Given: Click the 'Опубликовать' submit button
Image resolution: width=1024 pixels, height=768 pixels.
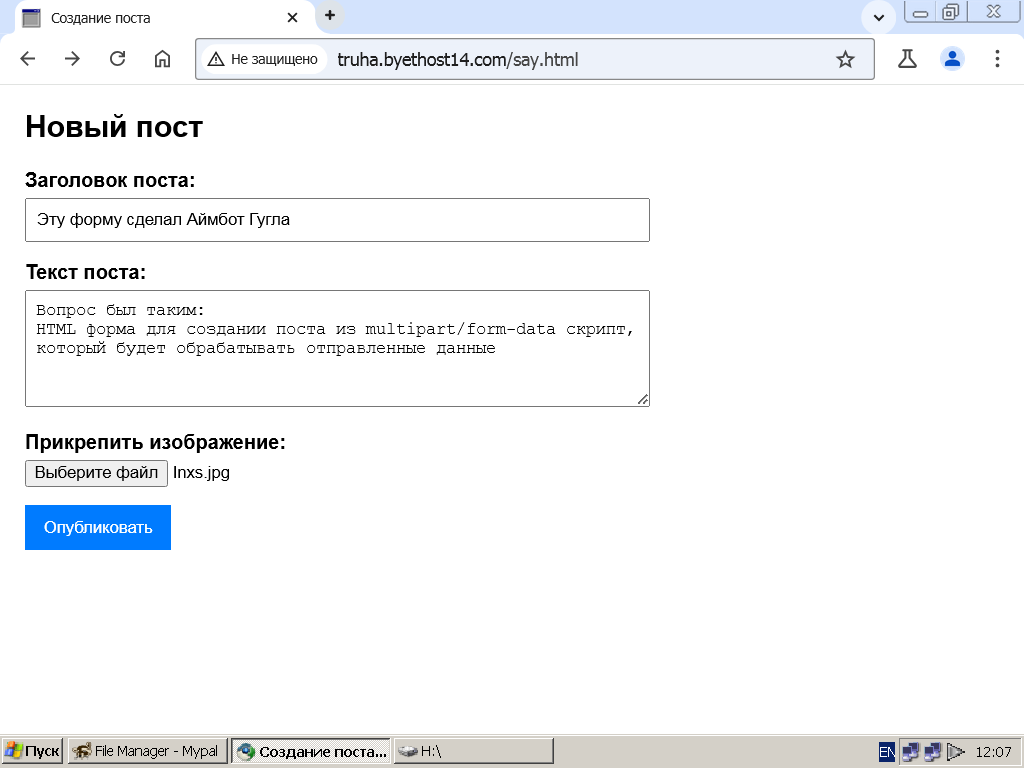Looking at the screenshot, I should point(98,528).
